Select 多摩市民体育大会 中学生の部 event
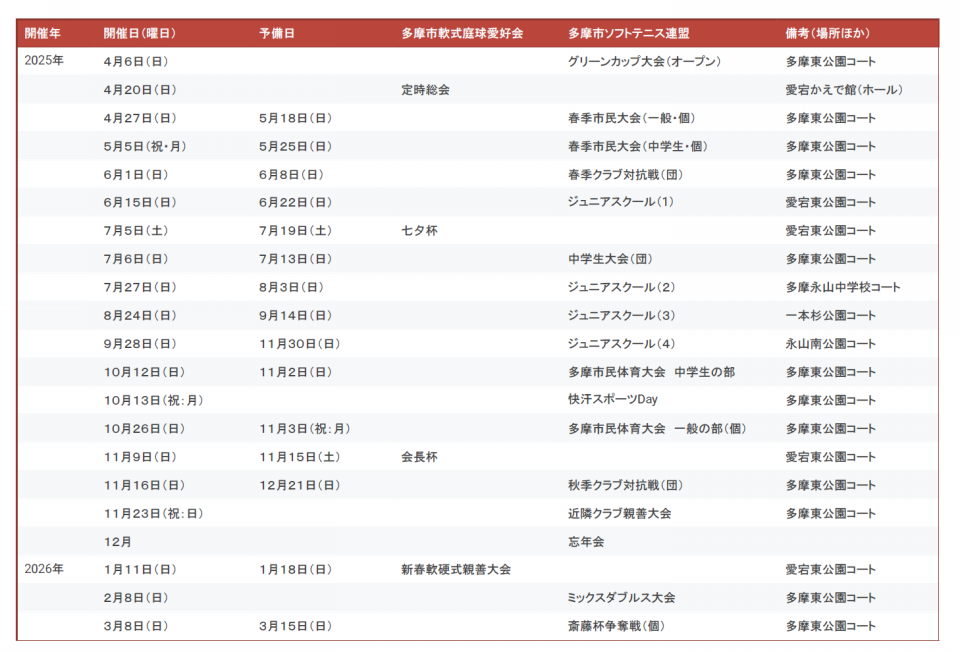The width and height of the screenshot is (960, 652). coord(651,372)
